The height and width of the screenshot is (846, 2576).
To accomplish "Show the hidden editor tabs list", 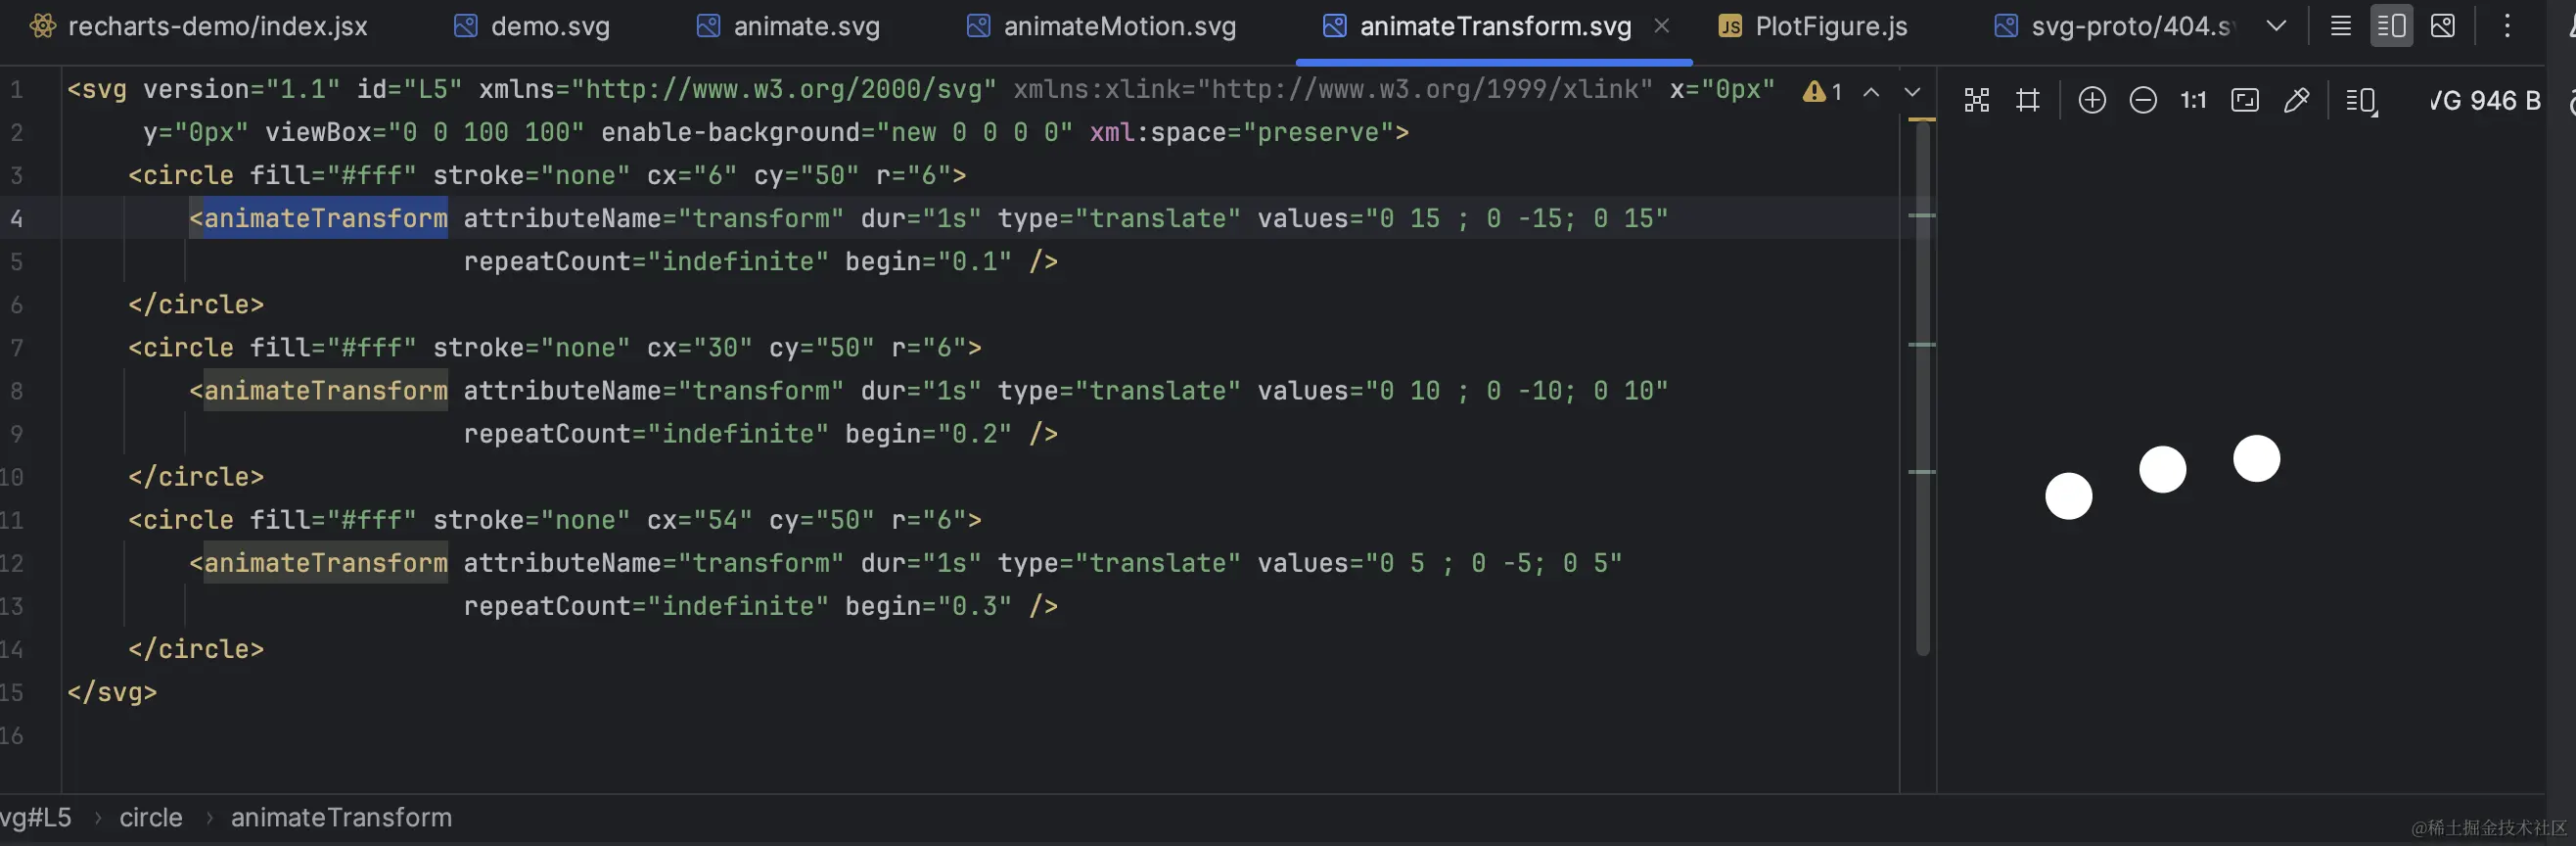I will [2276, 26].
